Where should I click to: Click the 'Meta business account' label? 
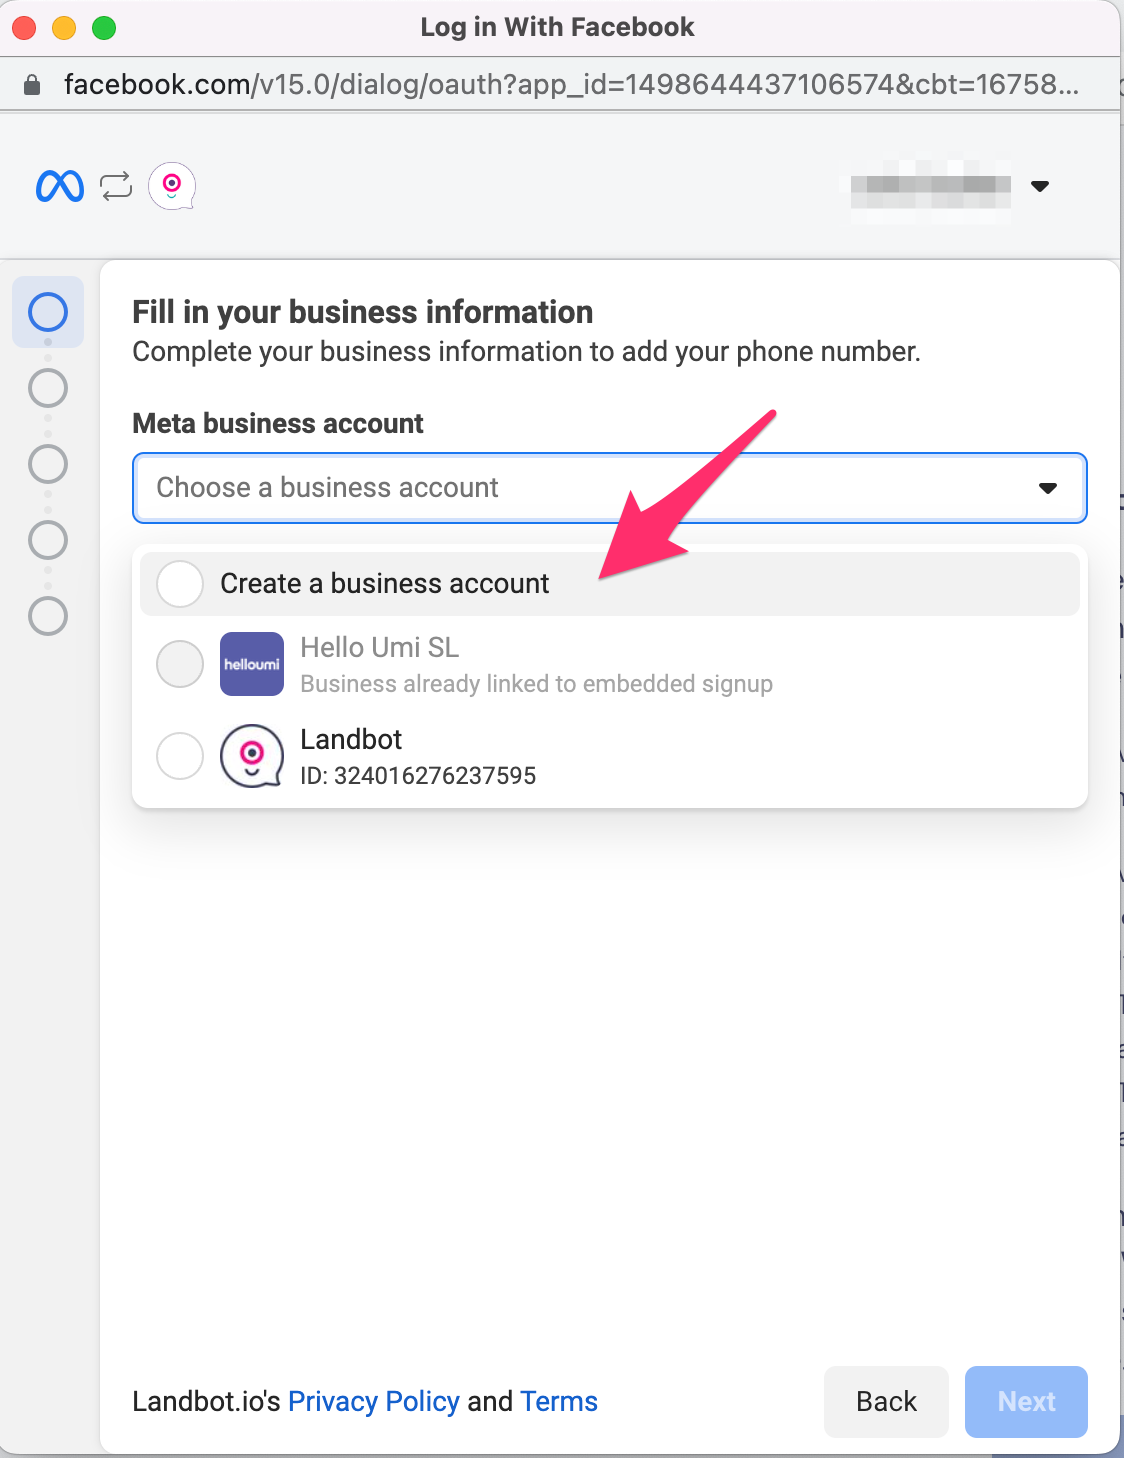coord(278,424)
